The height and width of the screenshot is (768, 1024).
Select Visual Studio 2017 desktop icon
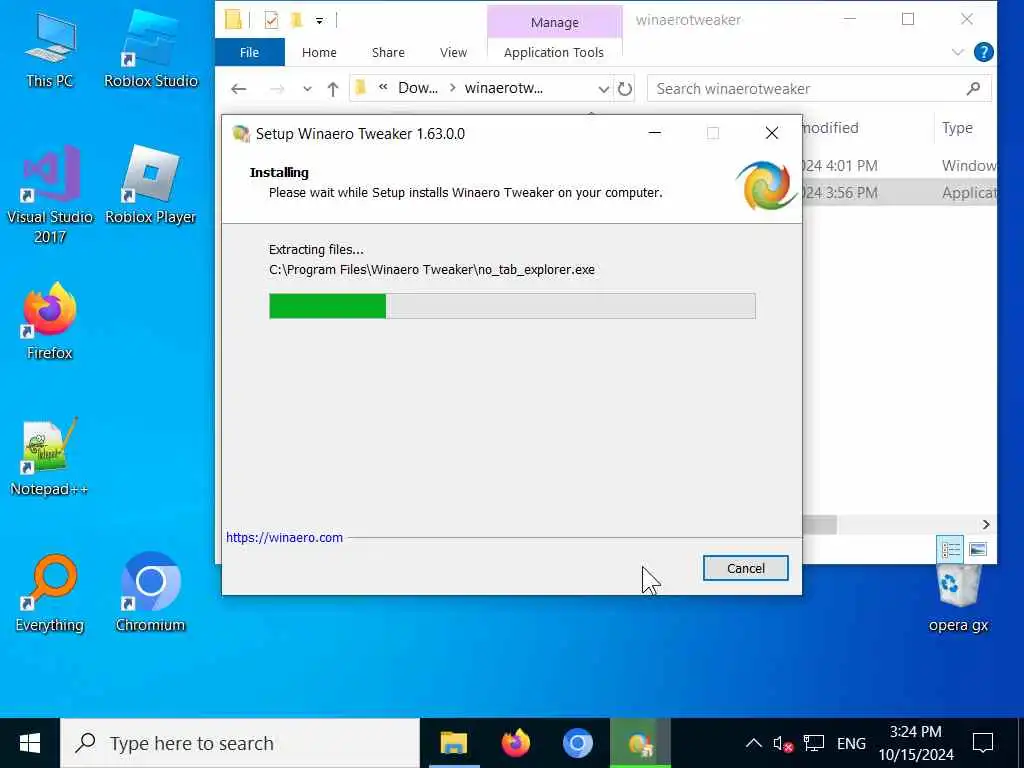point(50,195)
